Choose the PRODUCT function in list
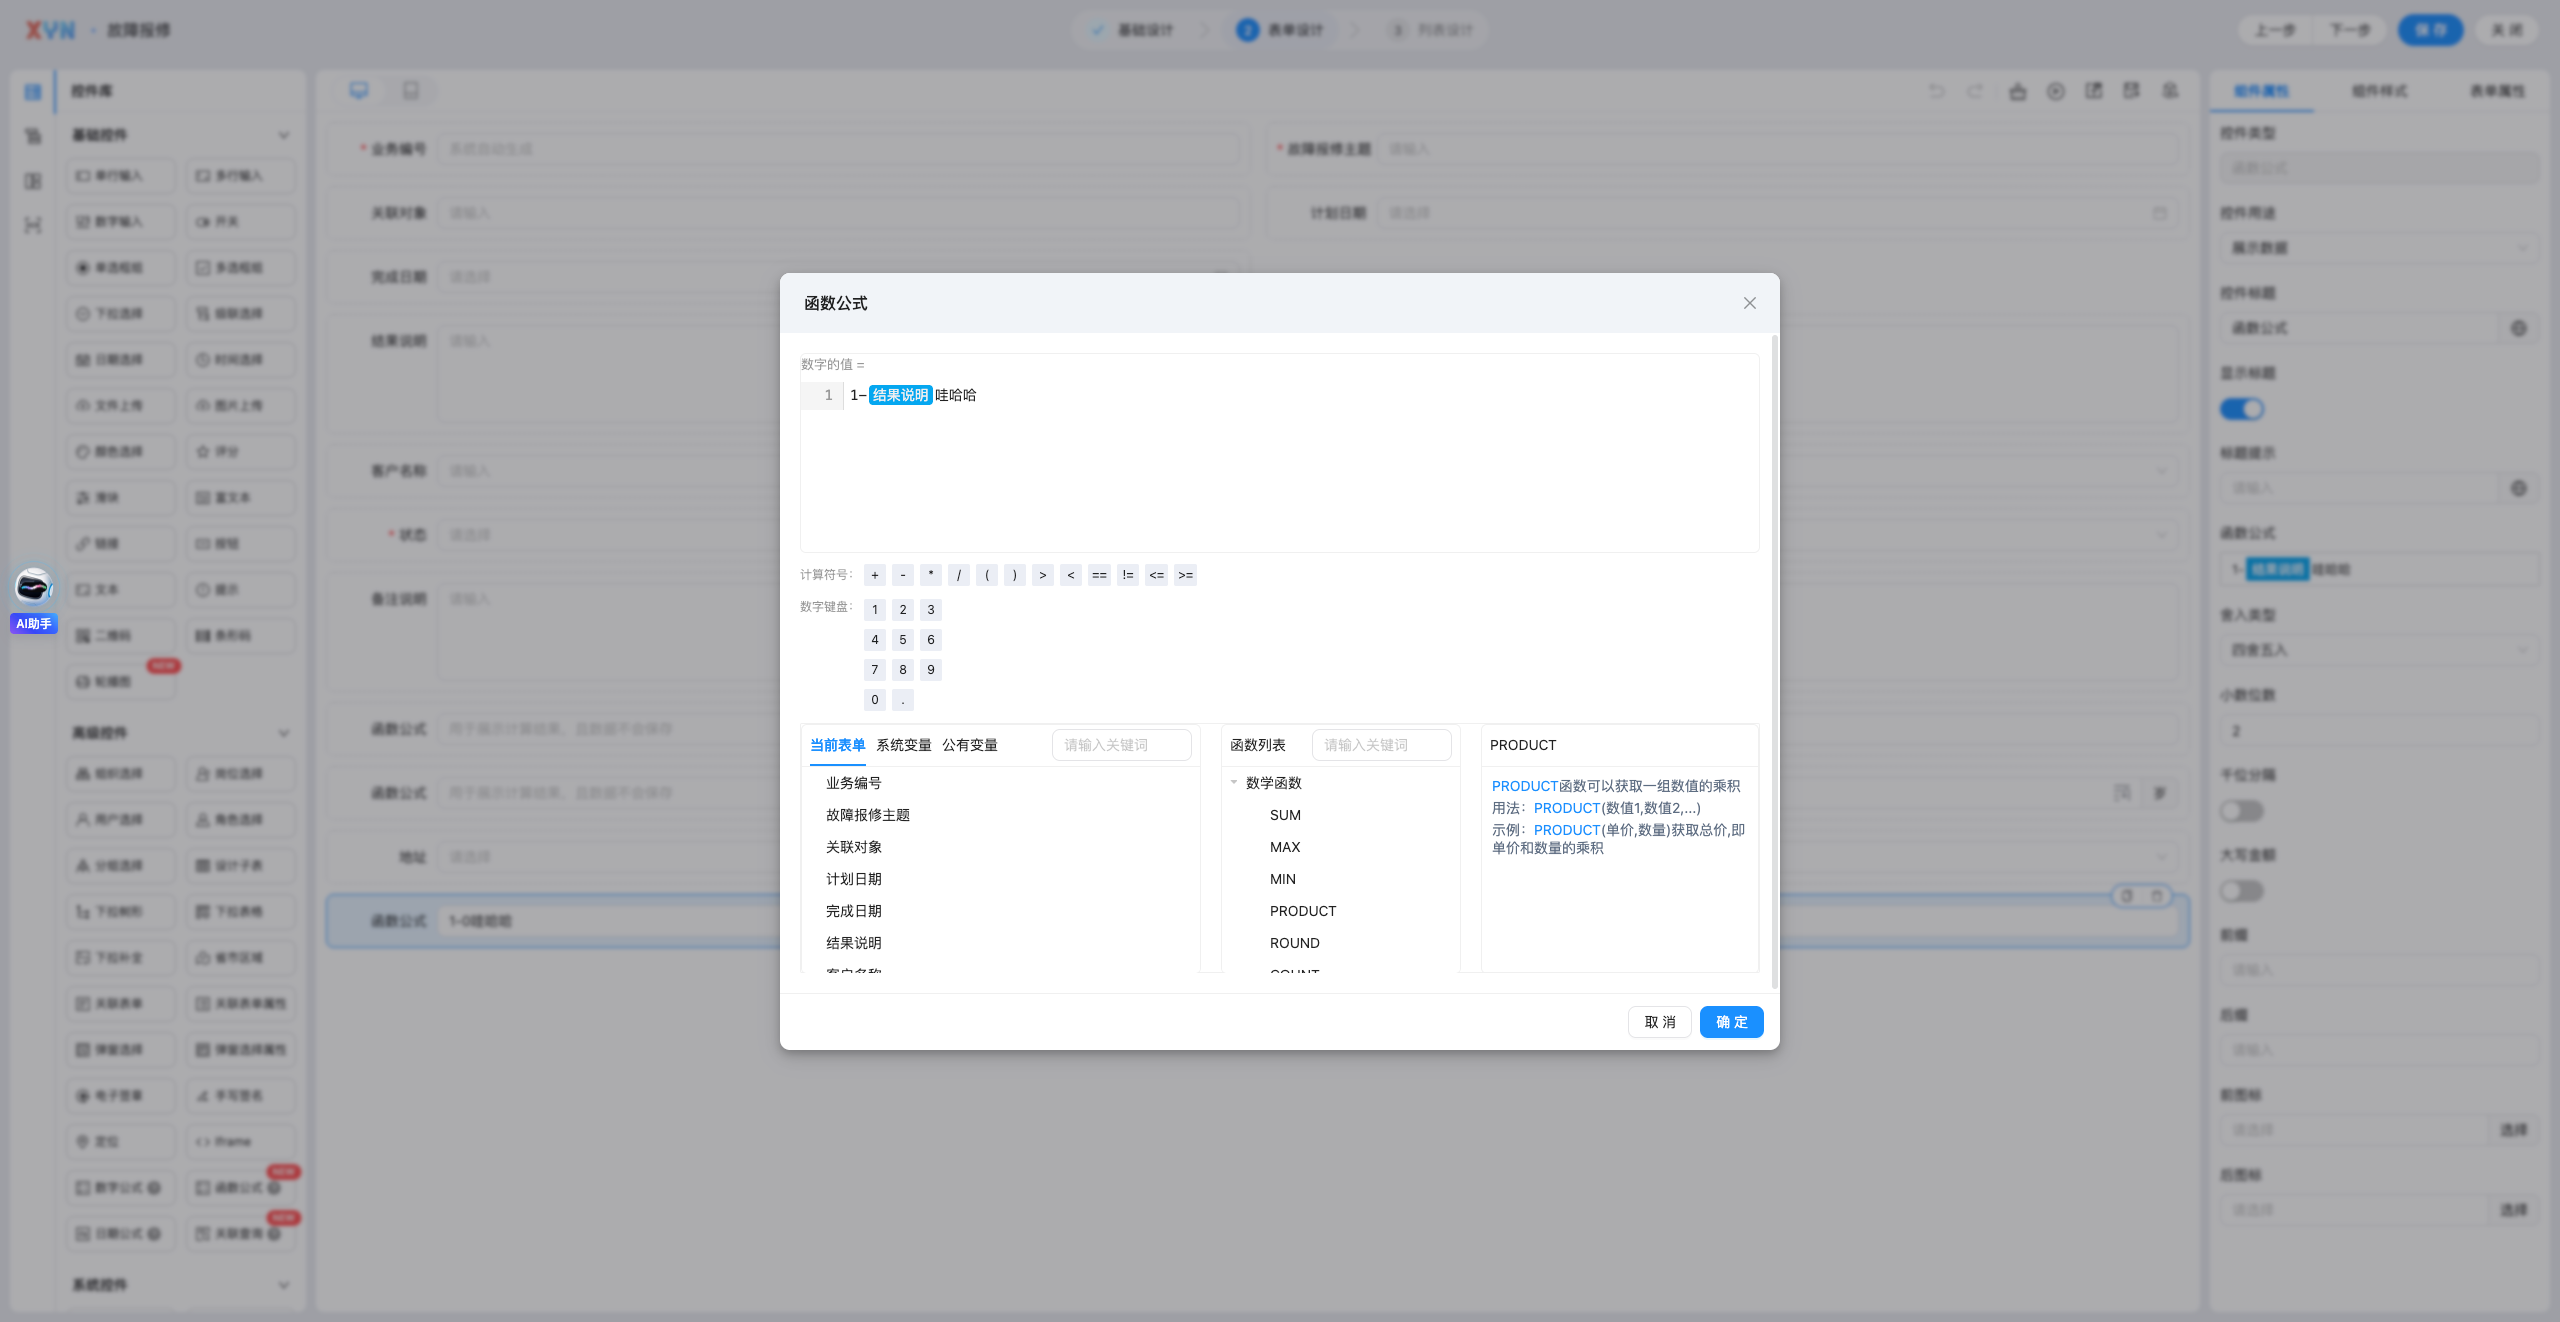 coord(1303,911)
